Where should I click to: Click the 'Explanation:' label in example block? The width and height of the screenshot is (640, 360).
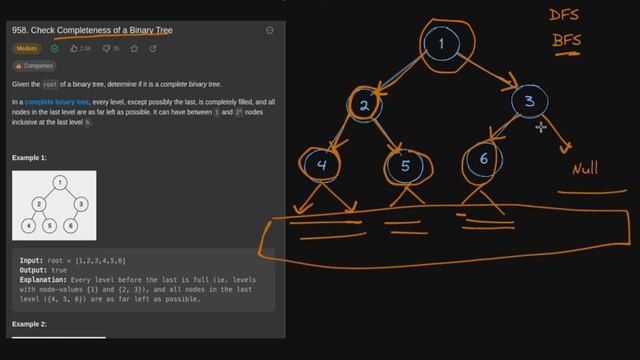(x=43, y=280)
